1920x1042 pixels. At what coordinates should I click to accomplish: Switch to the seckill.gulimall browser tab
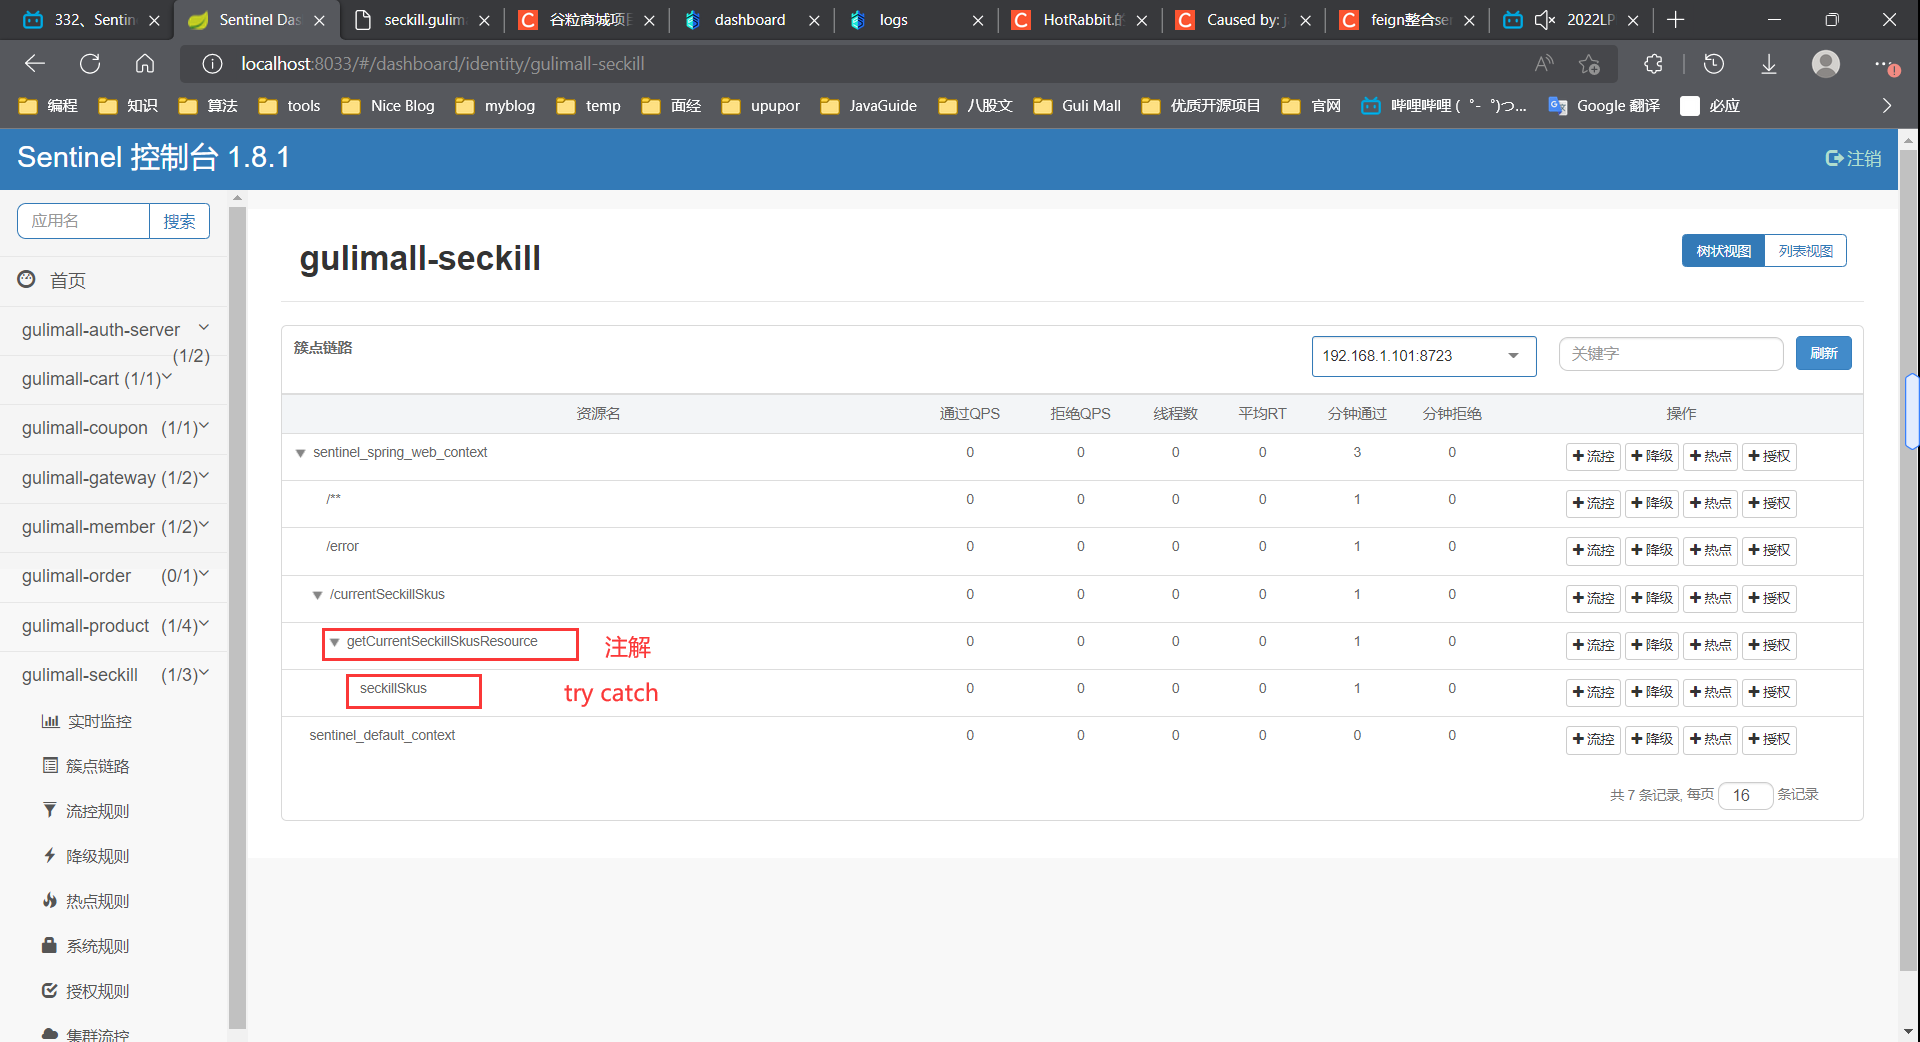click(x=421, y=20)
